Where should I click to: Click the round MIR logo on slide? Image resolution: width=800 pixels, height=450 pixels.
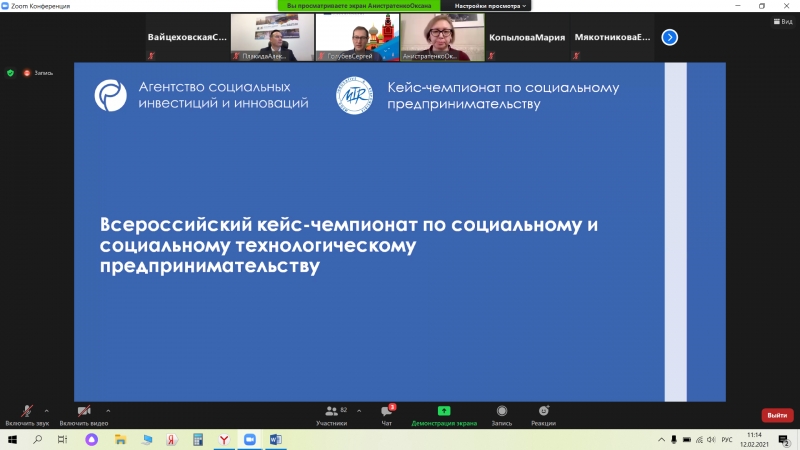click(x=354, y=95)
